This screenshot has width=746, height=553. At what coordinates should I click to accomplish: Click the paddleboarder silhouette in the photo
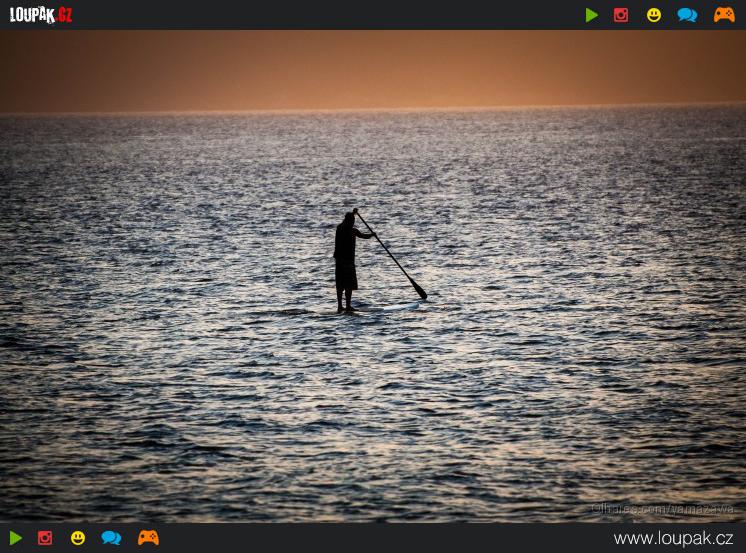tap(346, 262)
